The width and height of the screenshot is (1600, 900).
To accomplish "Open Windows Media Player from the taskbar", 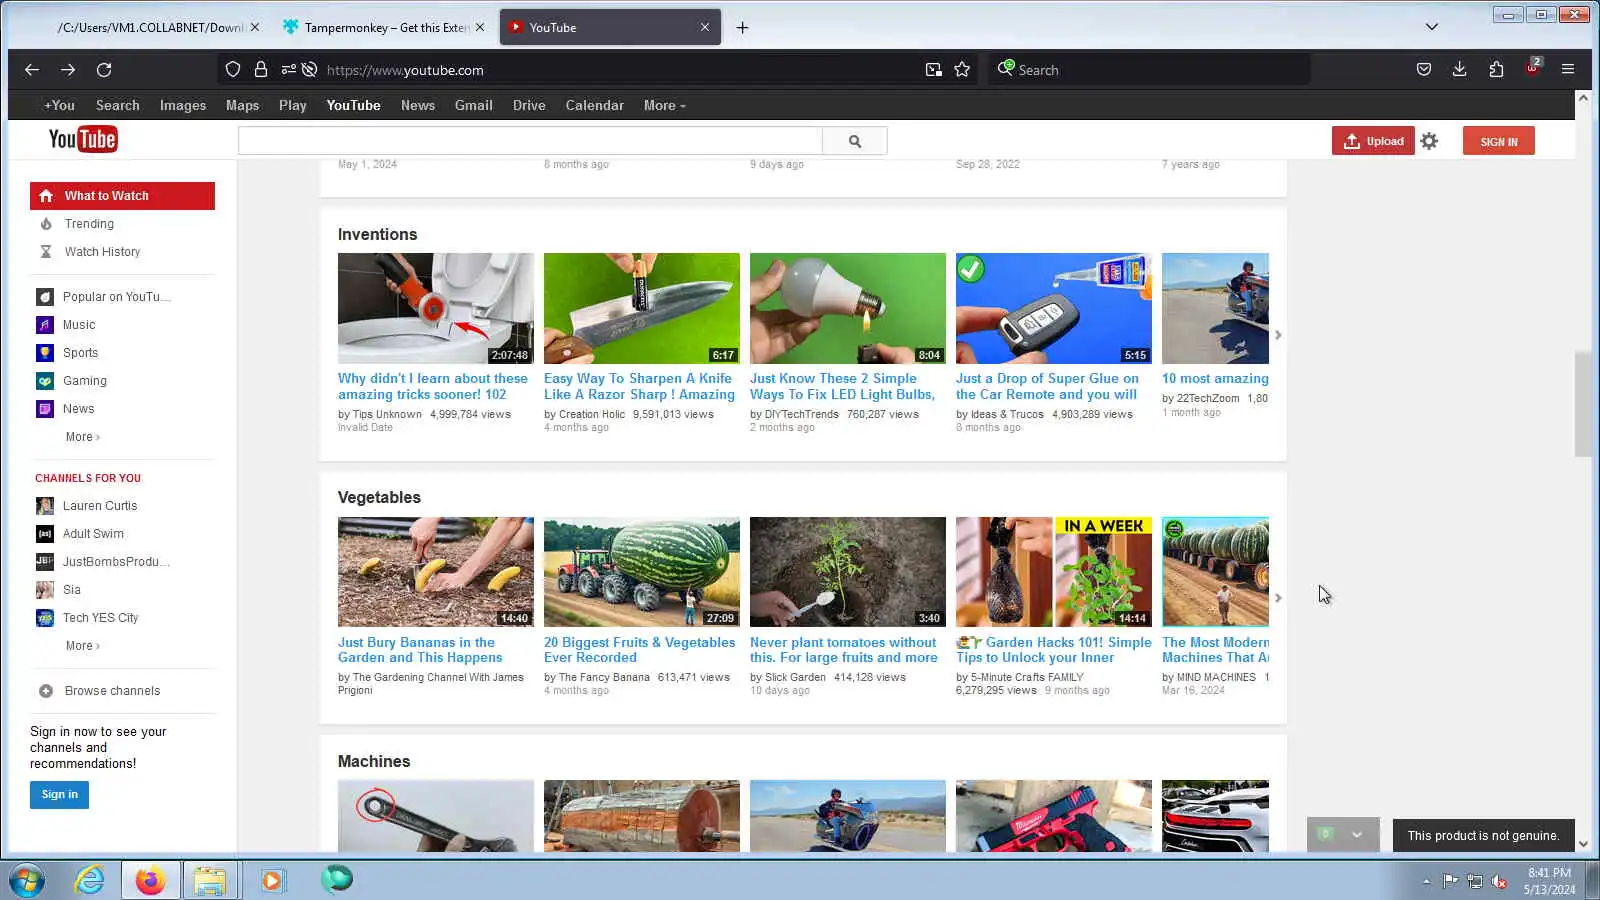I will click(272, 880).
